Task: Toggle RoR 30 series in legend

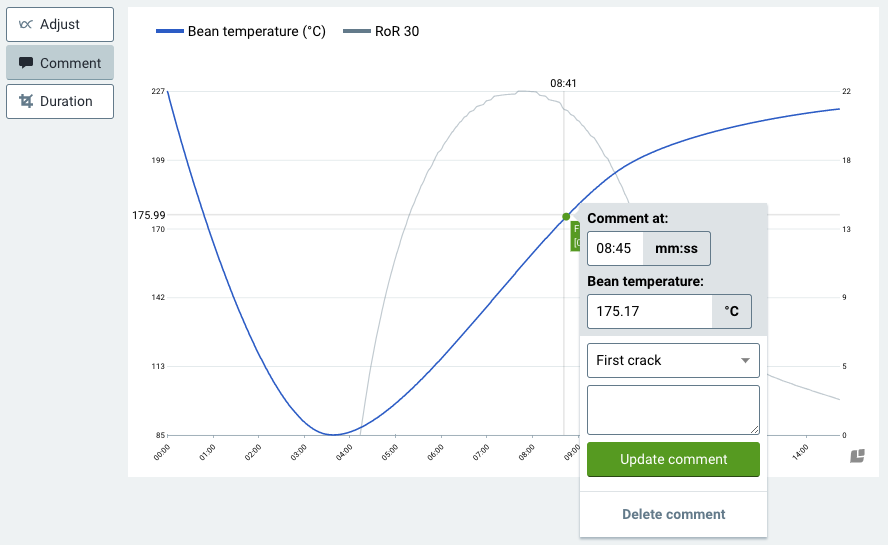Action: point(397,31)
